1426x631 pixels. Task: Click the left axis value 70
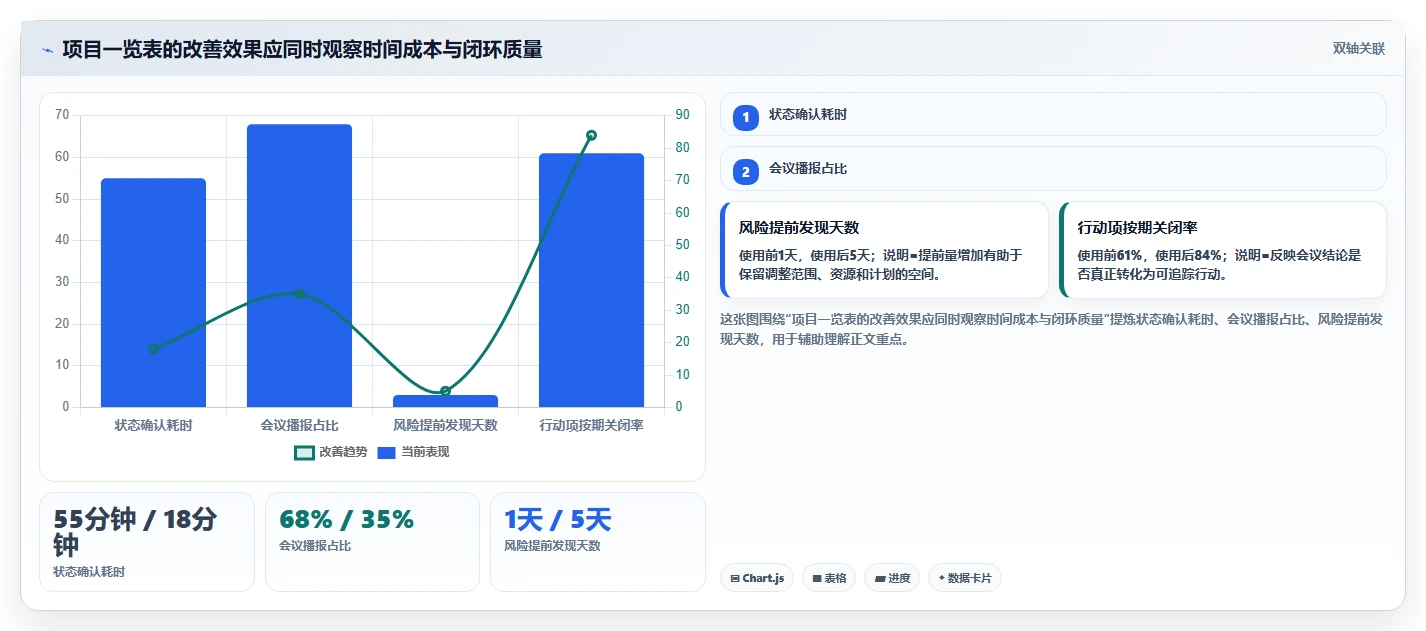click(62, 115)
